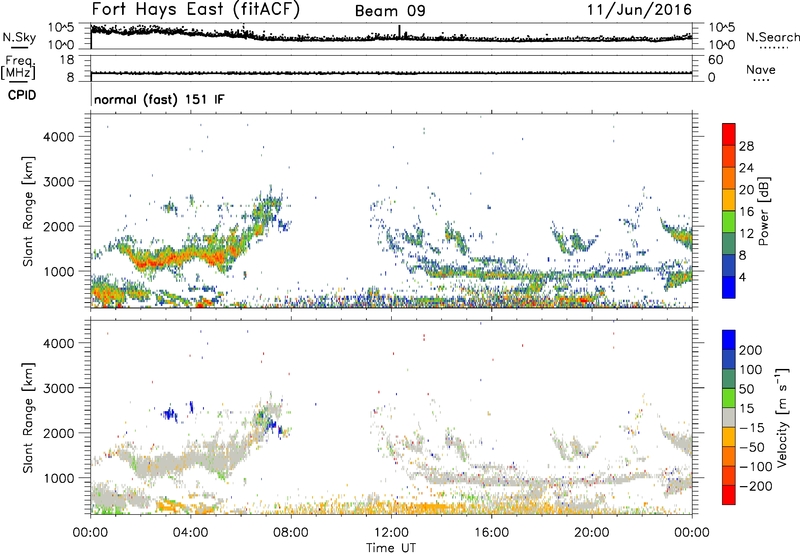Click the '-200' Velocity colorbar tick

coord(755,486)
